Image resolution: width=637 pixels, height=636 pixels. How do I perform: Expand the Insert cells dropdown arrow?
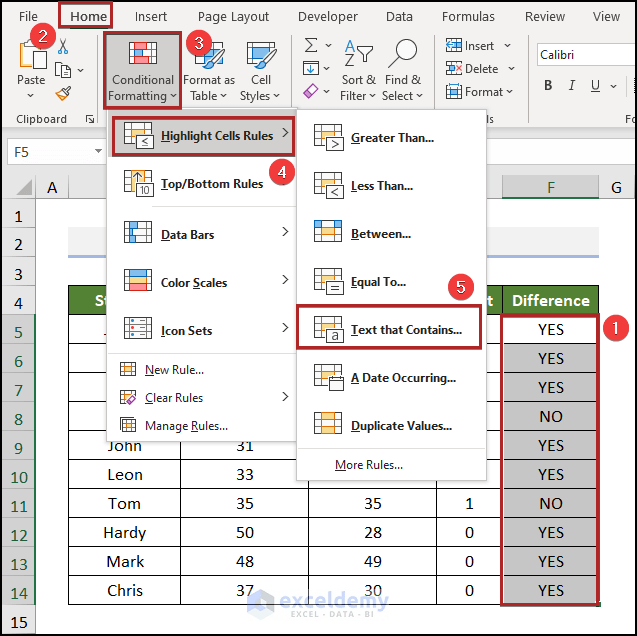tap(507, 45)
